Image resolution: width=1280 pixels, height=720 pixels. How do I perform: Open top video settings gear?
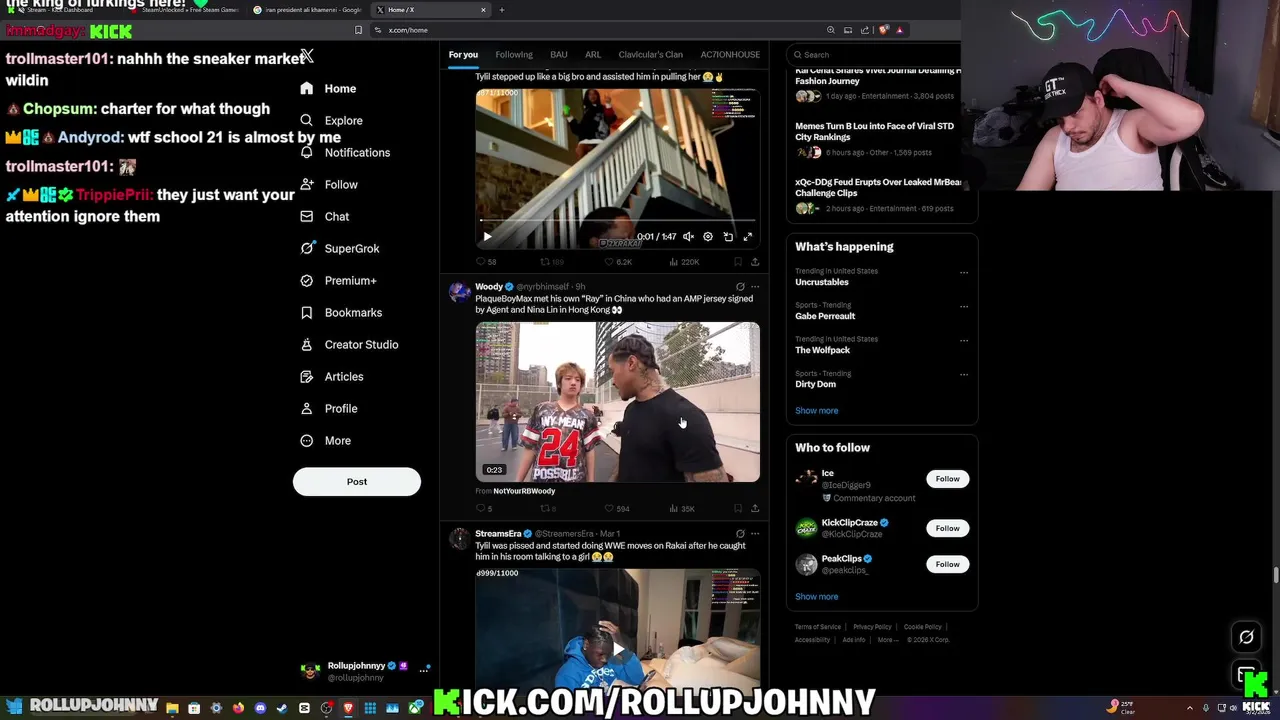(x=708, y=237)
